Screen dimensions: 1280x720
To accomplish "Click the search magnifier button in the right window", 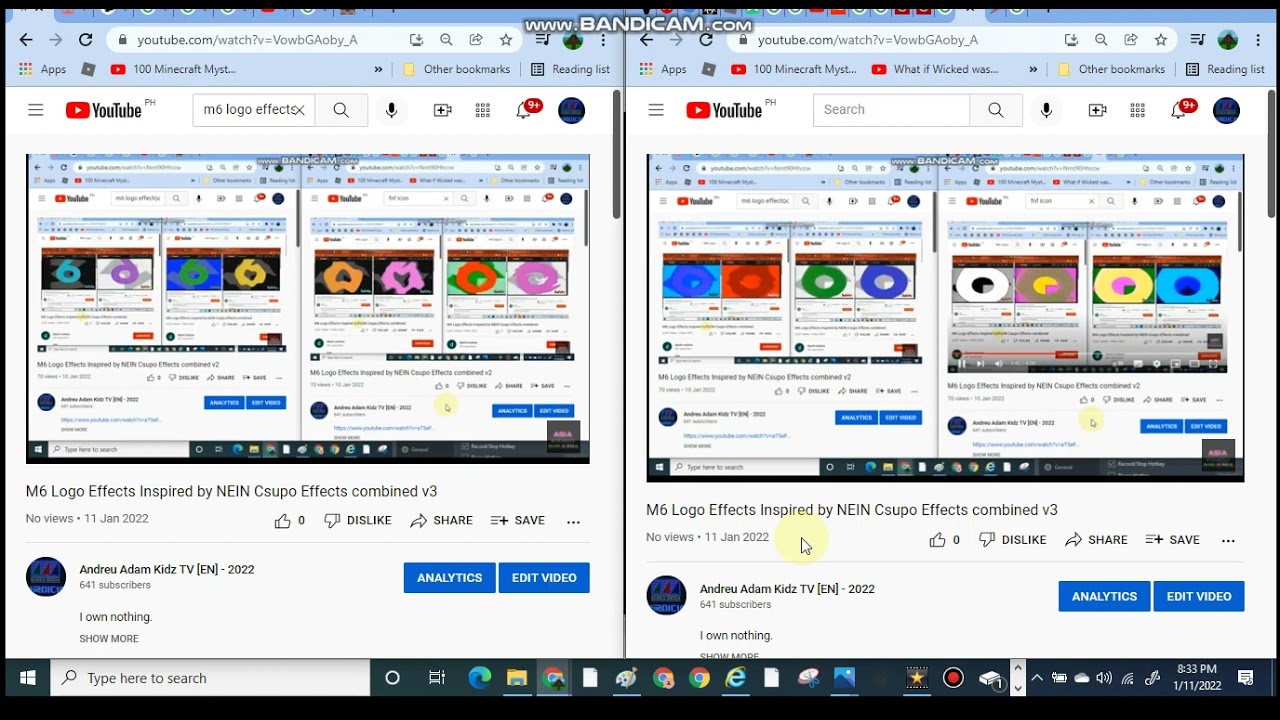I will click(995, 110).
